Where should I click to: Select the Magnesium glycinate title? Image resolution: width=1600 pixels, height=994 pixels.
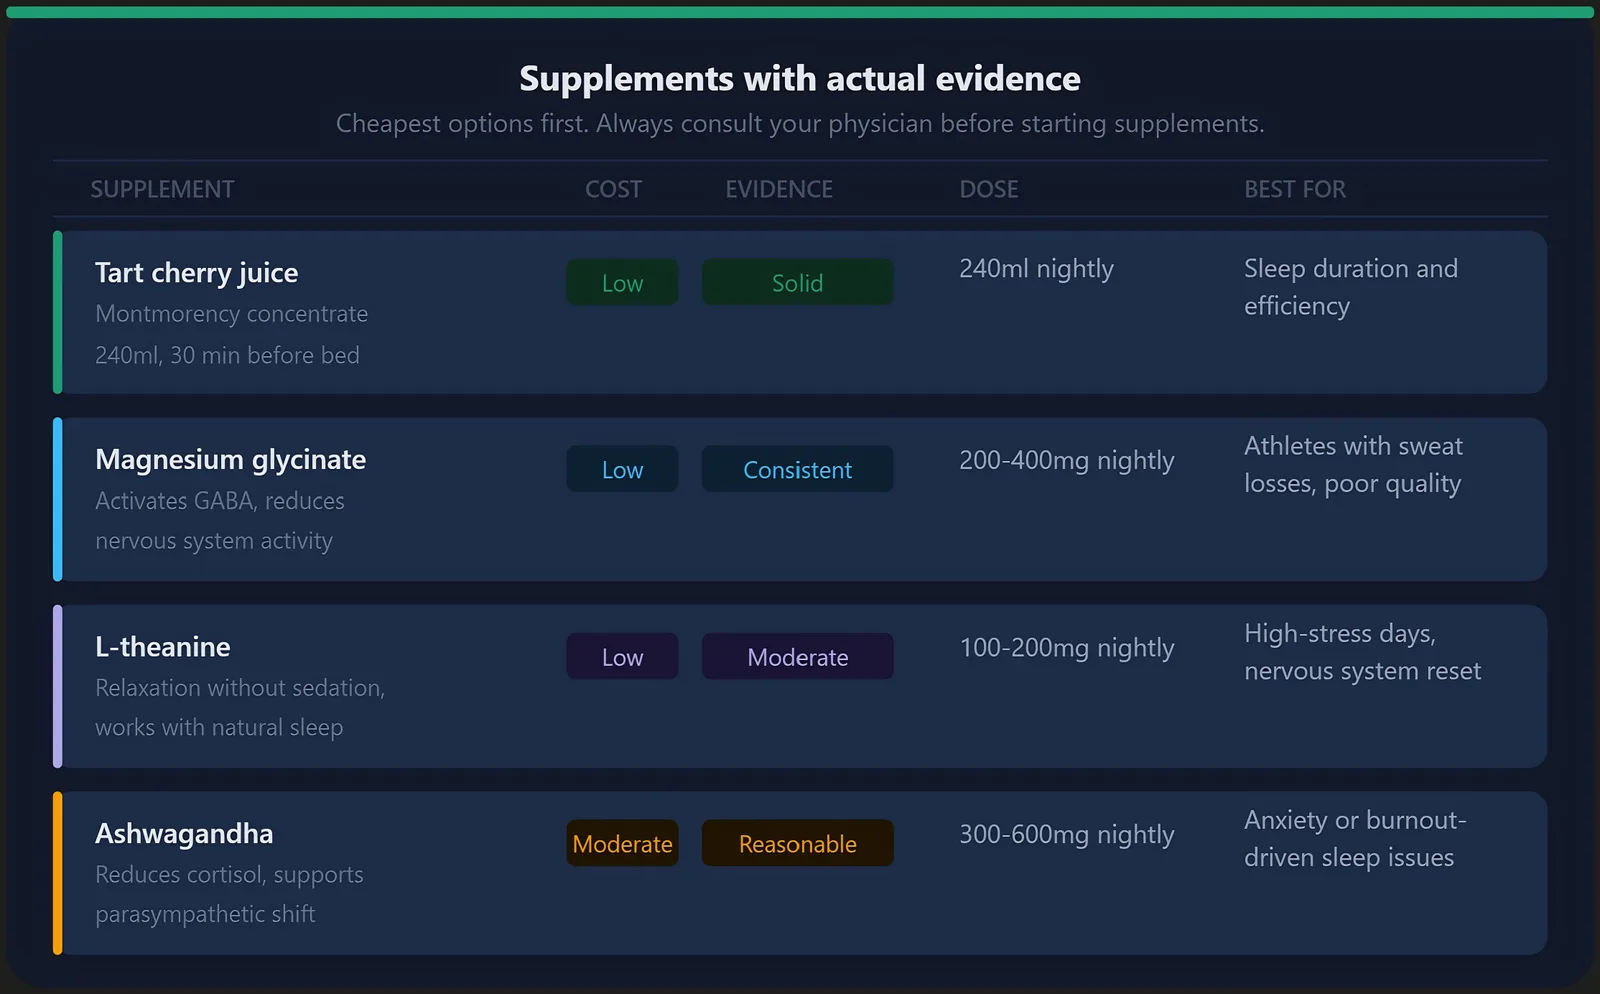(x=231, y=460)
